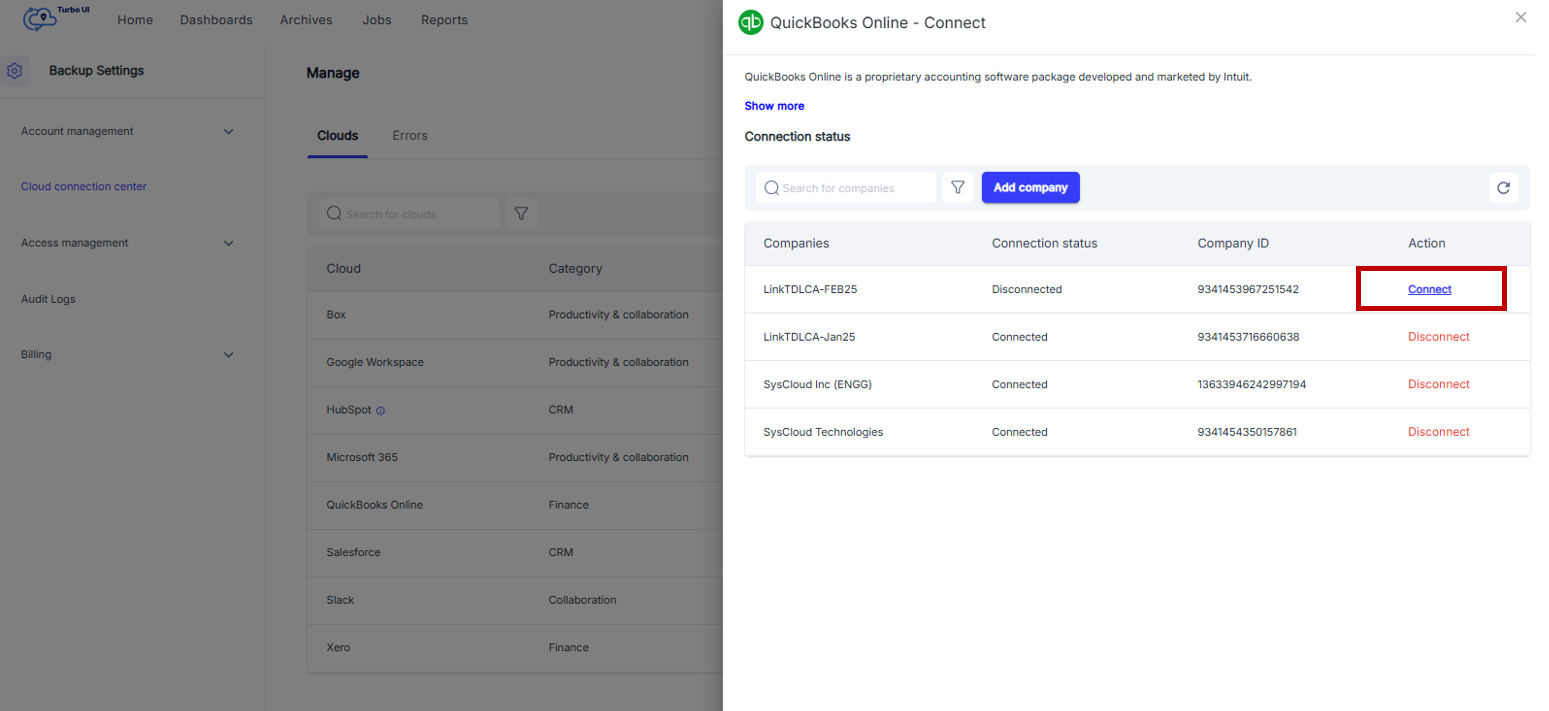Click the magnifier in clouds search

click(x=334, y=214)
